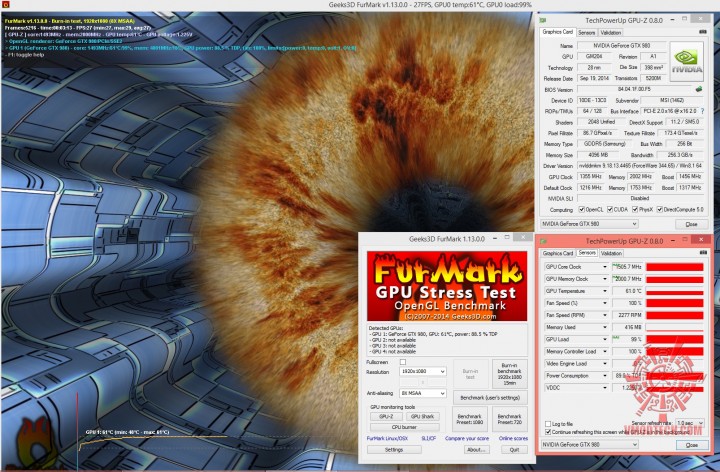The height and width of the screenshot is (472, 720).
Task: Open Validation tab in lower GPU-Z window
Action: tap(611, 253)
